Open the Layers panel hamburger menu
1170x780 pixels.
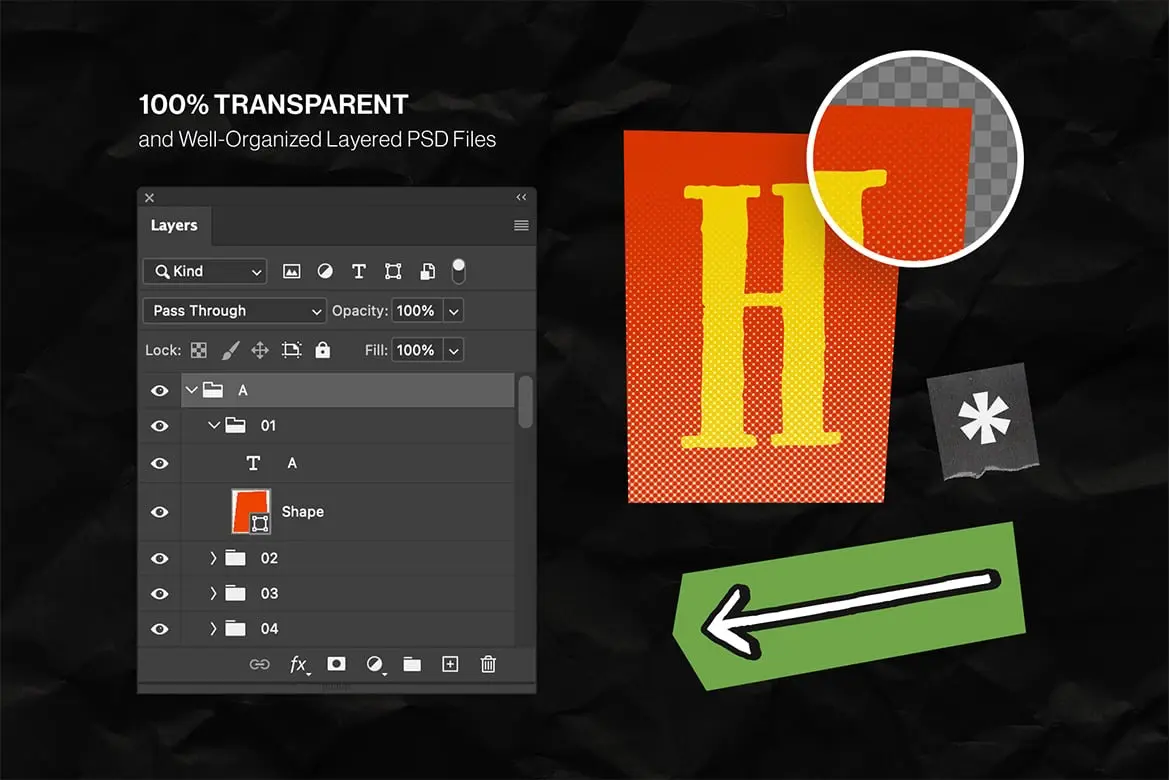pyautogui.click(x=521, y=225)
